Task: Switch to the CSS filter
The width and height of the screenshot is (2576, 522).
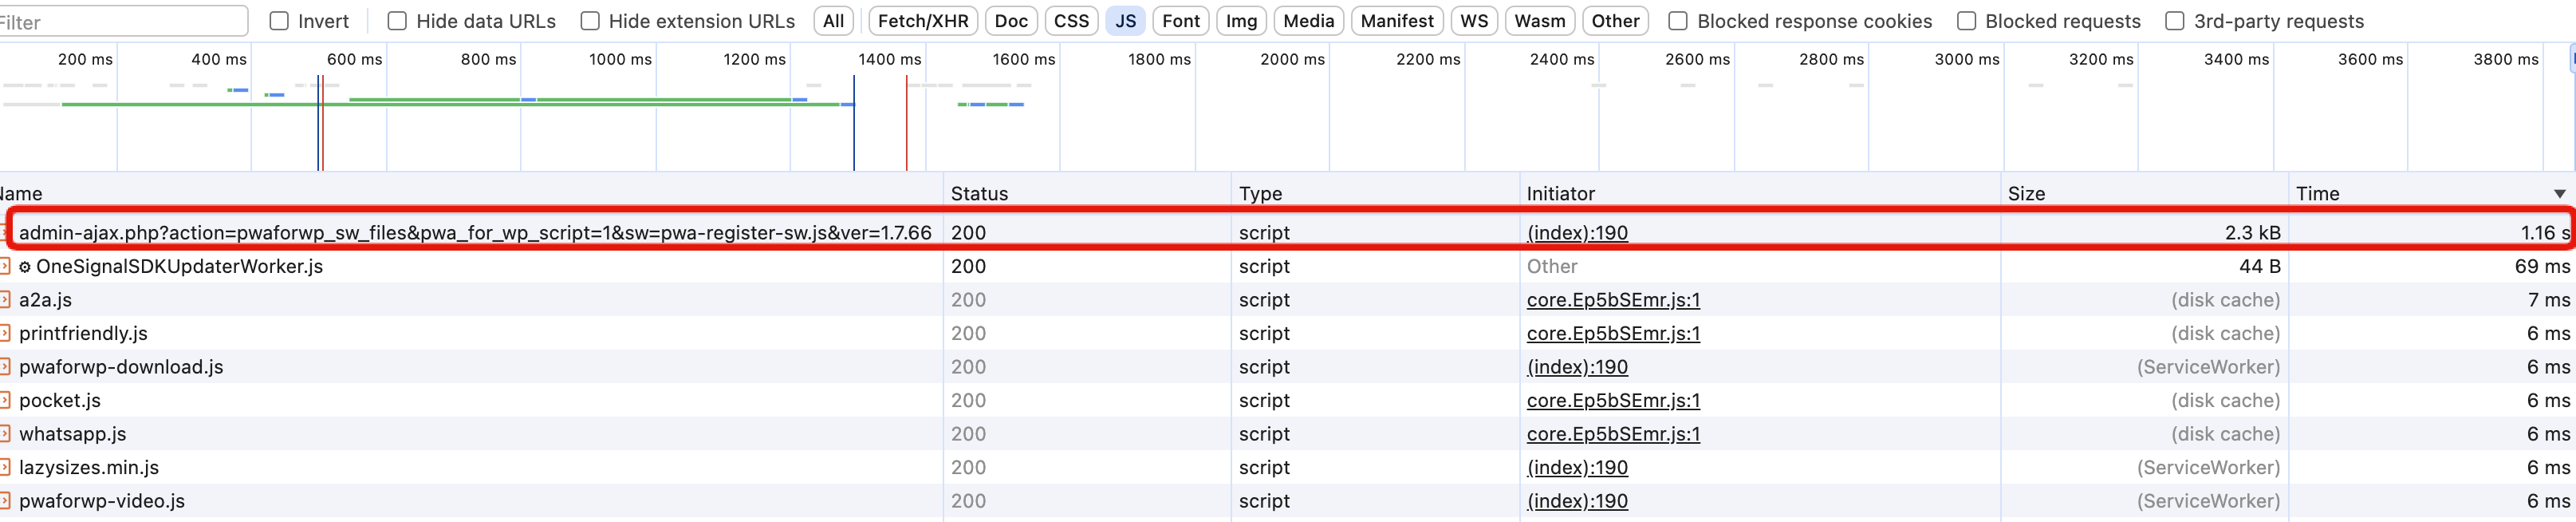Action: 1071,21
